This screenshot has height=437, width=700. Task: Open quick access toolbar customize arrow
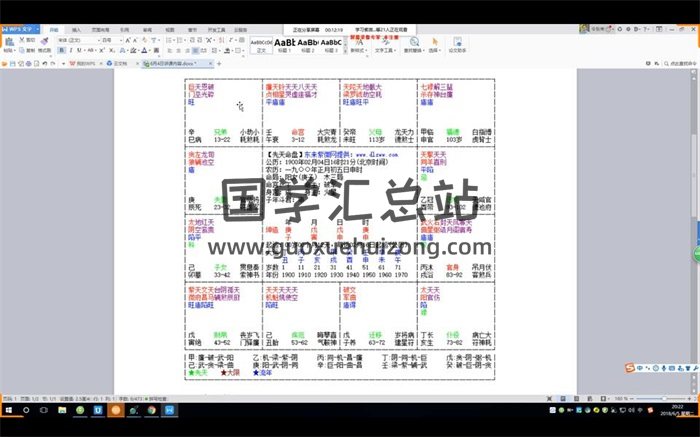point(63,64)
